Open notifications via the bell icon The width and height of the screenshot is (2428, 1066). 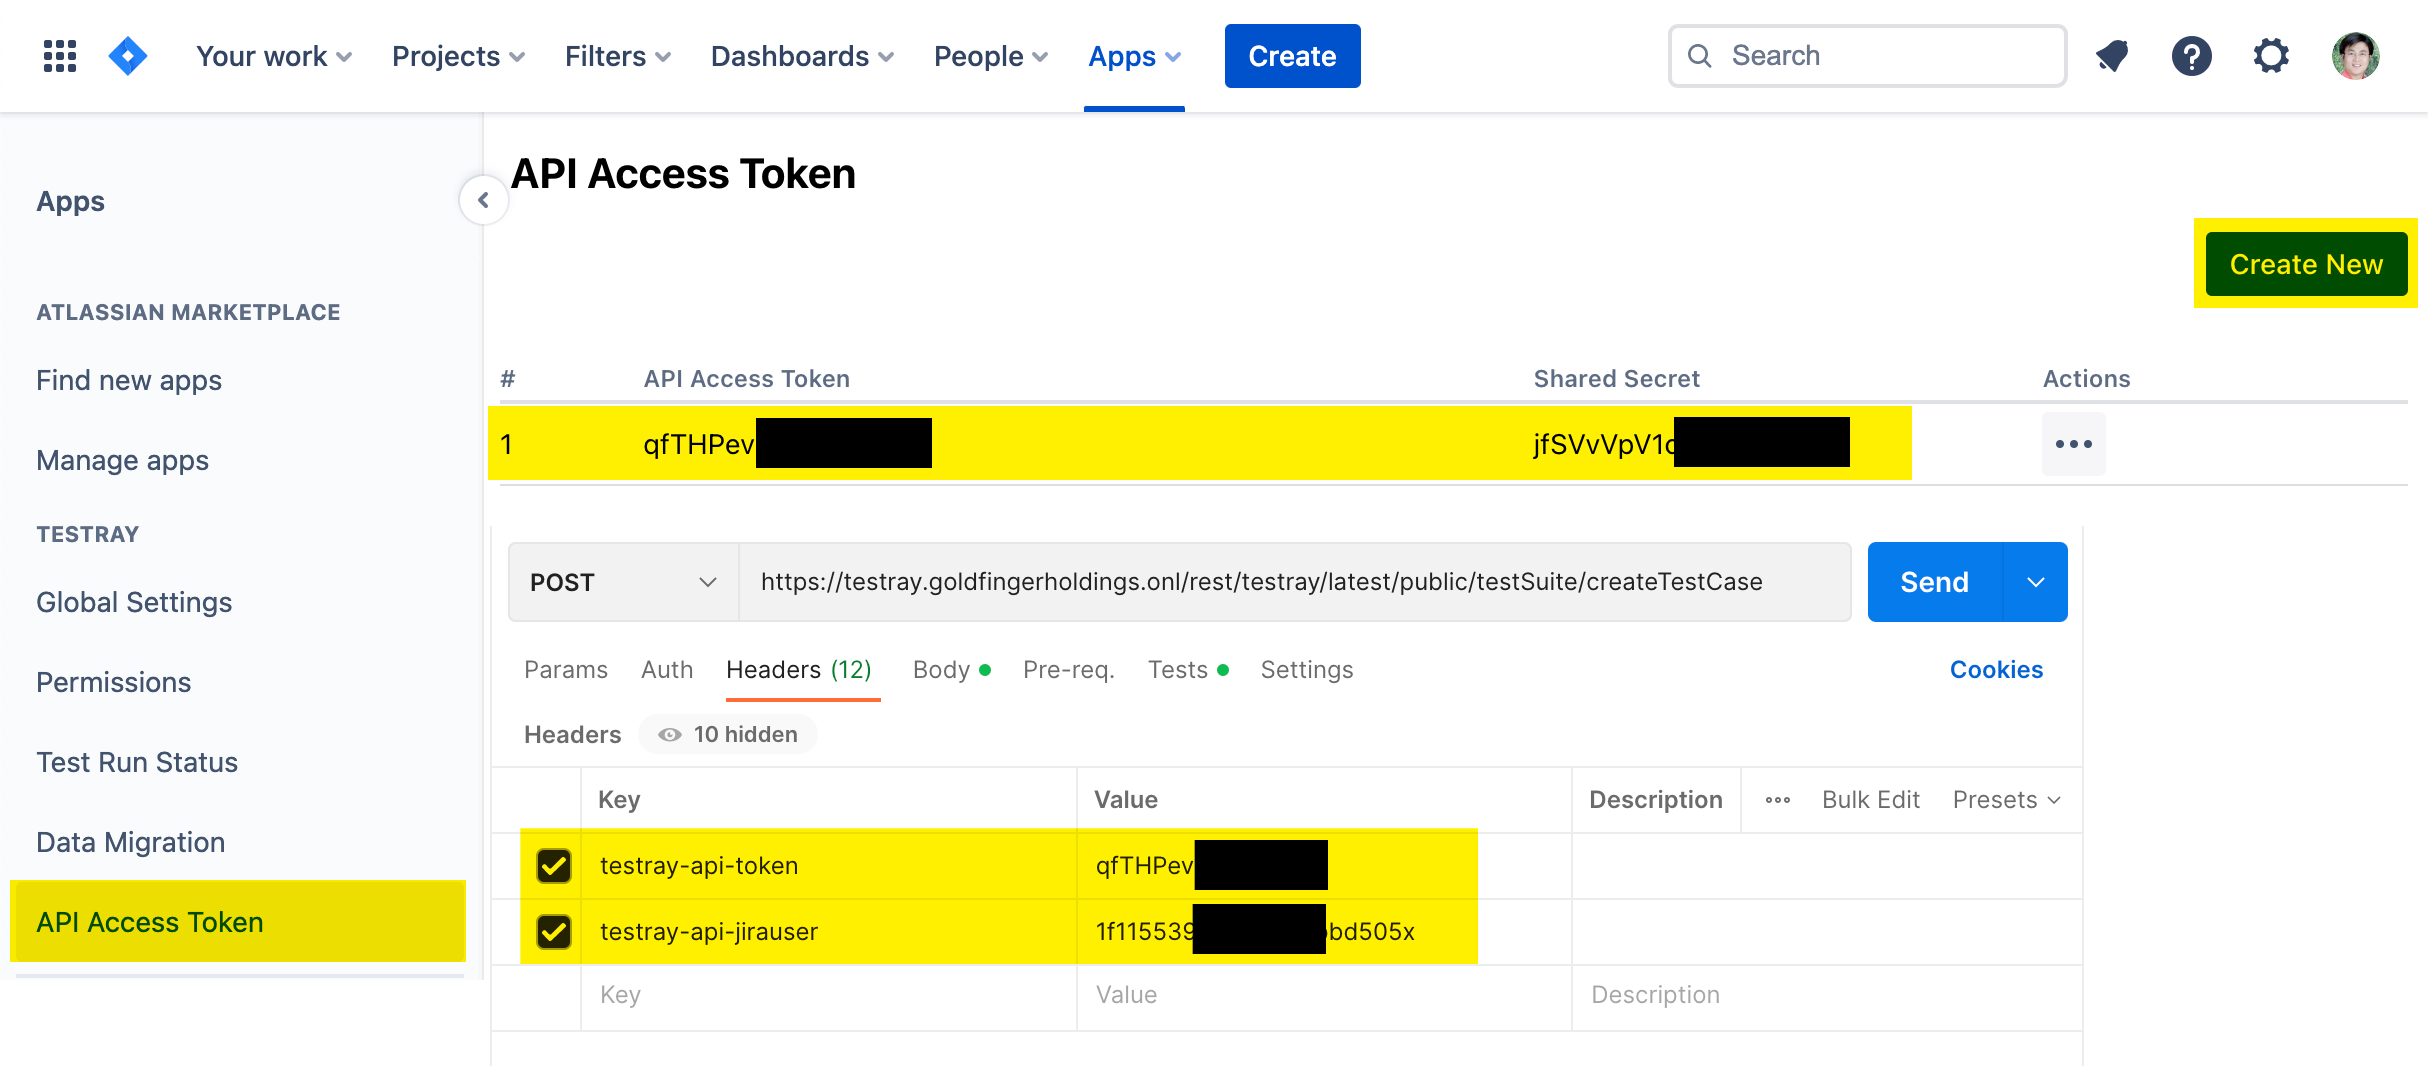[x=2110, y=56]
